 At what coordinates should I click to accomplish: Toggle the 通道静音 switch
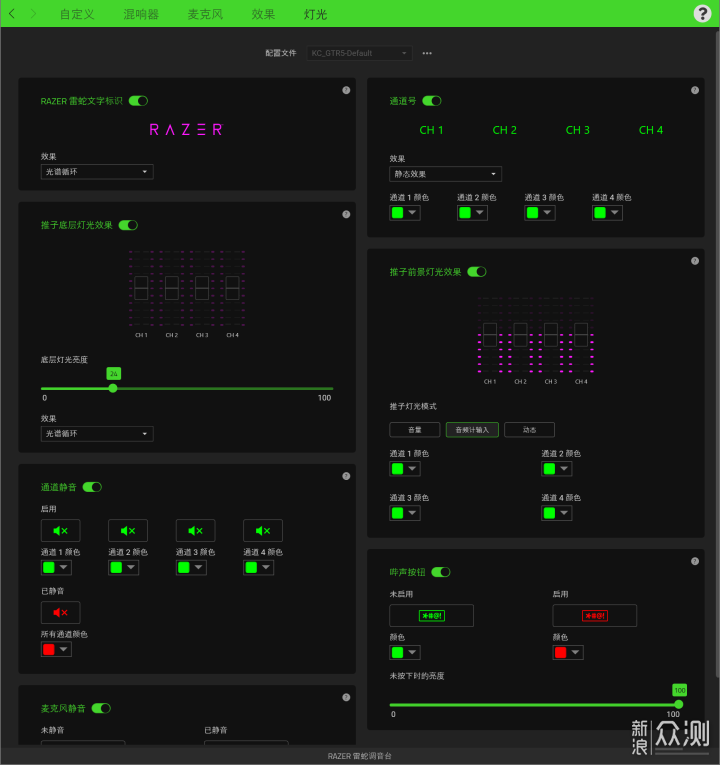(x=92, y=487)
